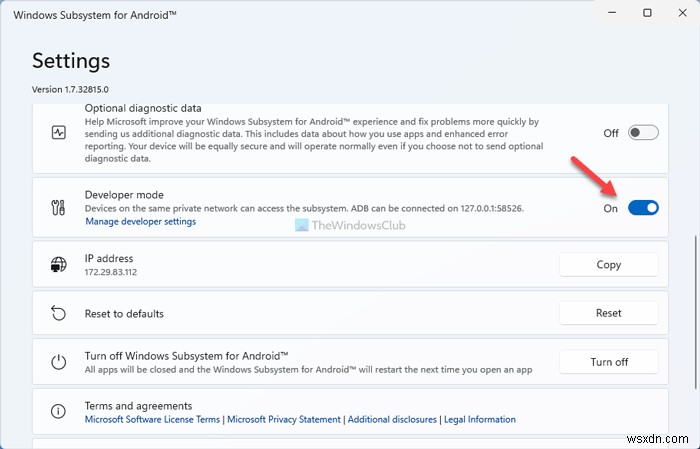Viewport: 700px width, 449px height.
Task: Maximize the settings window
Action: [647, 13]
